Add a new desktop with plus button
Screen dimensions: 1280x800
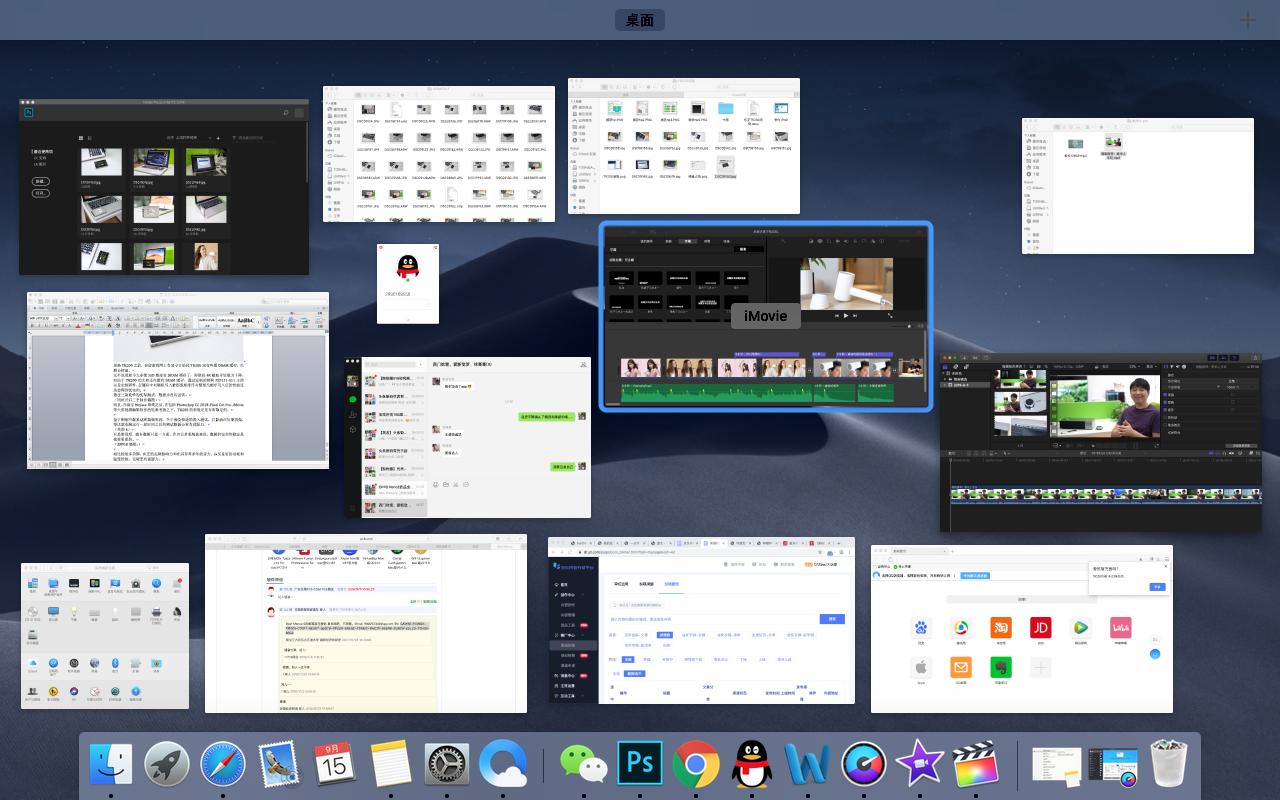(x=1247, y=20)
